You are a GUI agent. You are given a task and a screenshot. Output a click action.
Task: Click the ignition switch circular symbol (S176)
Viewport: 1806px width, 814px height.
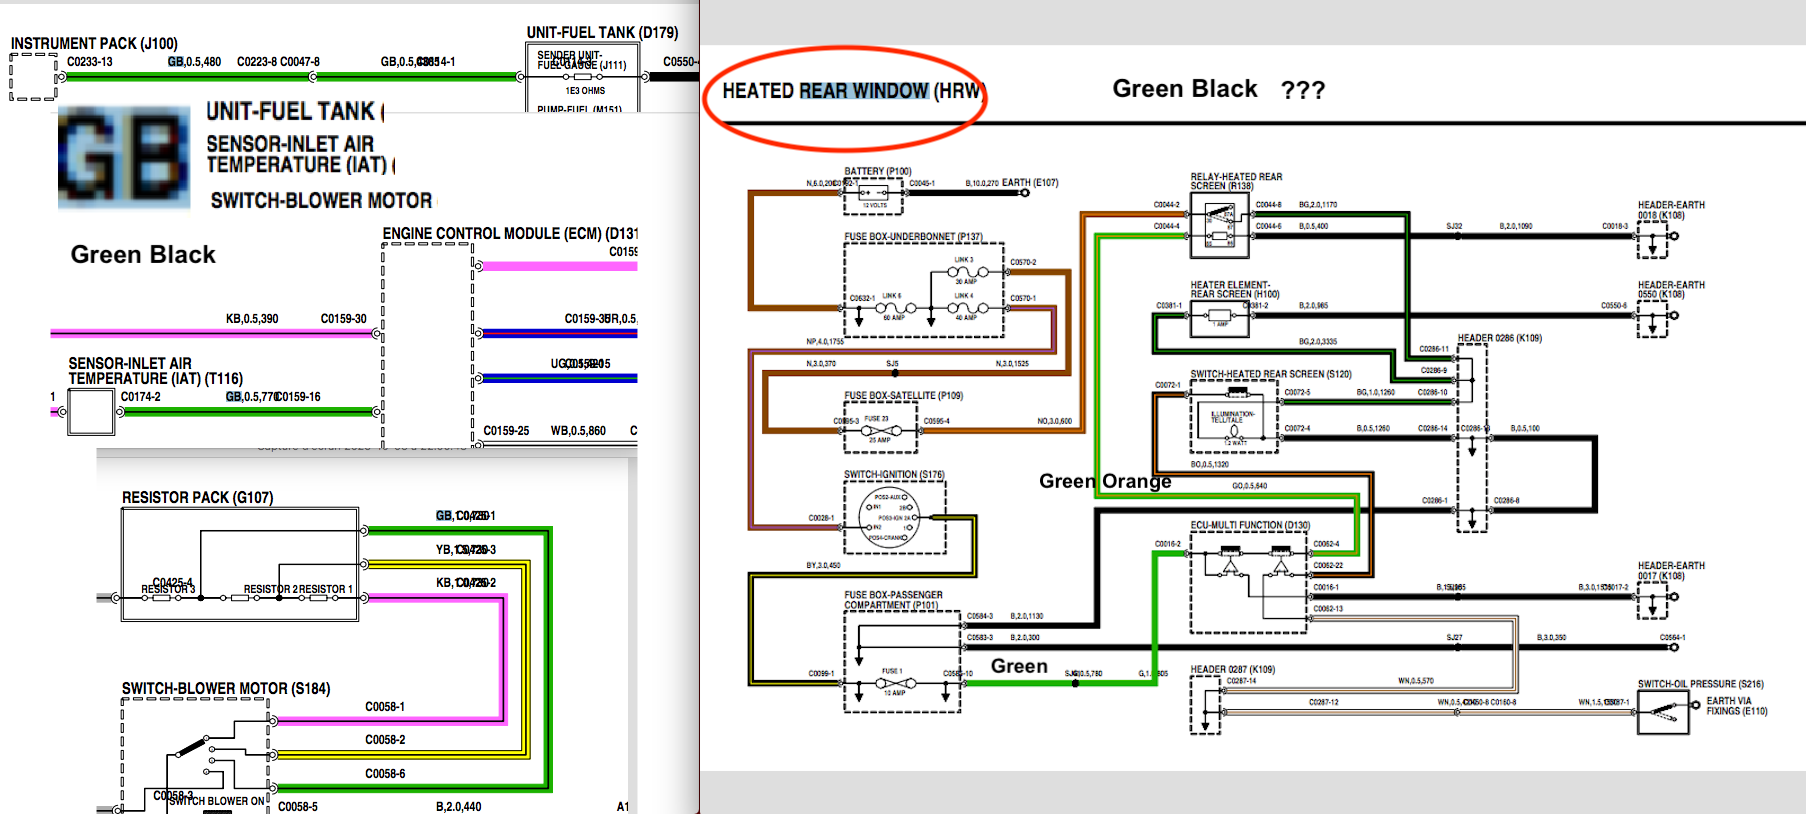895,517
